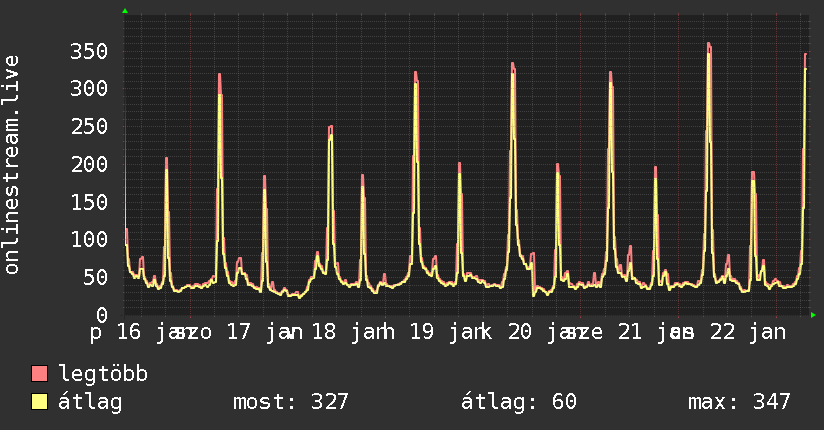Click the onlinestream.live vertical axis title
This screenshot has width=824, height=430.
(11, 165)
